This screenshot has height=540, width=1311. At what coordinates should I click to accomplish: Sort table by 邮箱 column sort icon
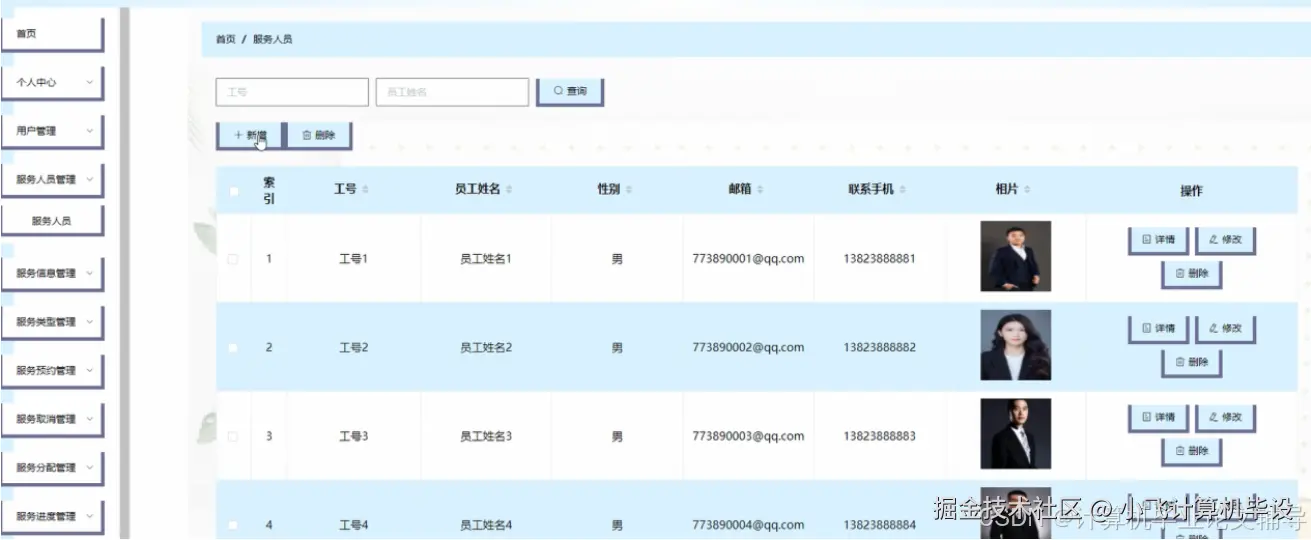pyautogui.click(x=760, y=190)
